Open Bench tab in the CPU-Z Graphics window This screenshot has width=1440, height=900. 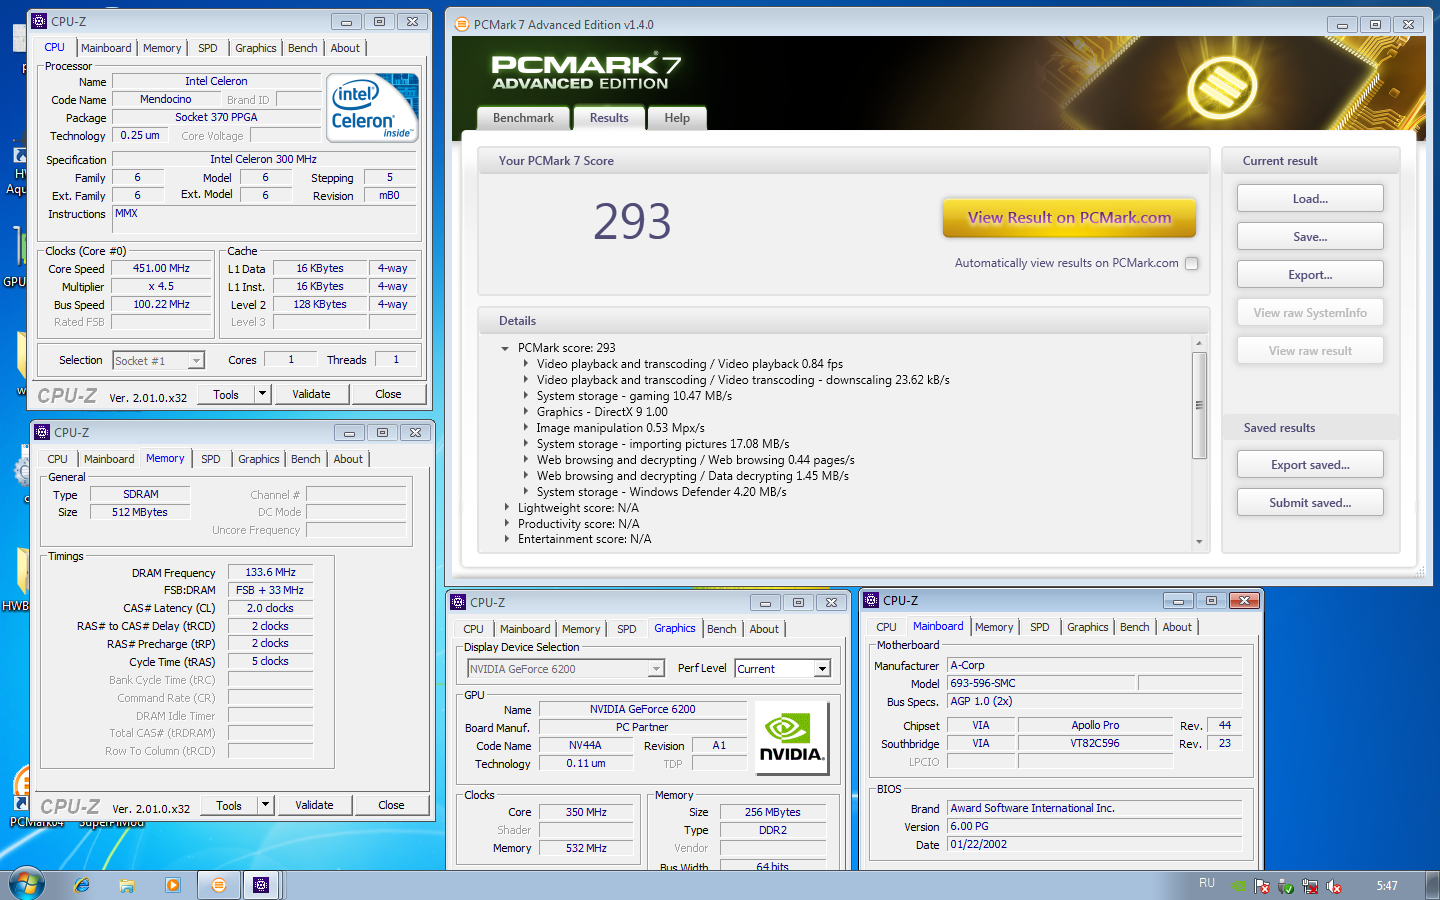click(721, 629)
